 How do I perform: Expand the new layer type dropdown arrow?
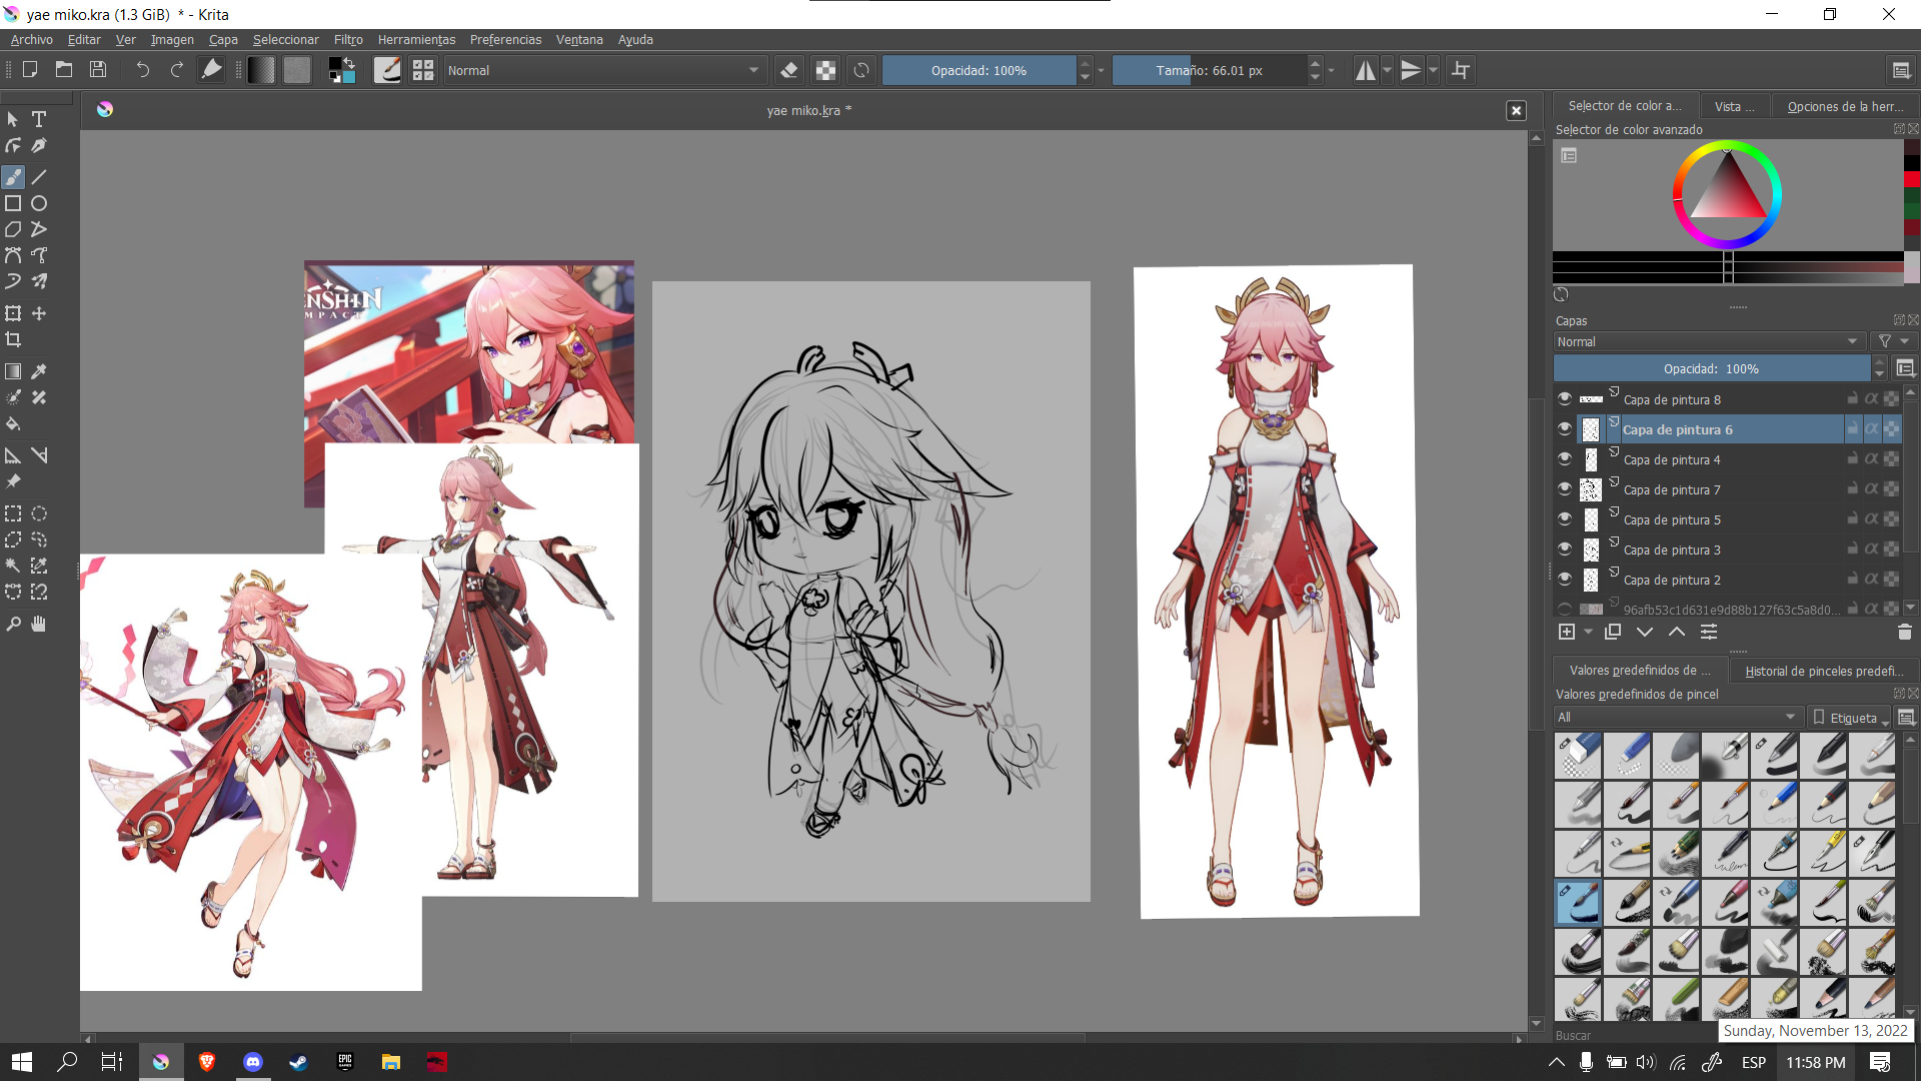coord(1590,632)
